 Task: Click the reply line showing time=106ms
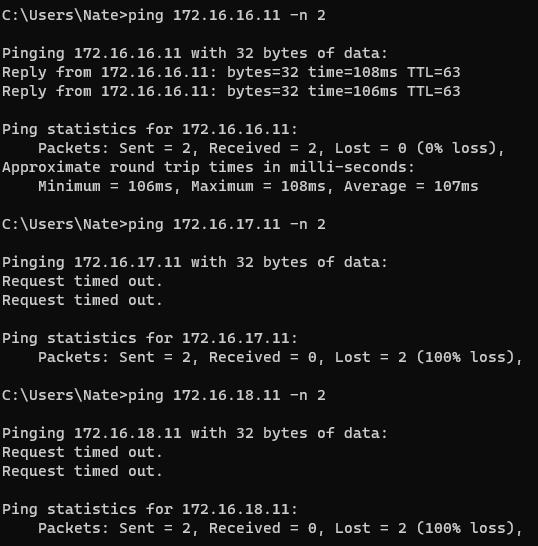click(x=231, y=92)
